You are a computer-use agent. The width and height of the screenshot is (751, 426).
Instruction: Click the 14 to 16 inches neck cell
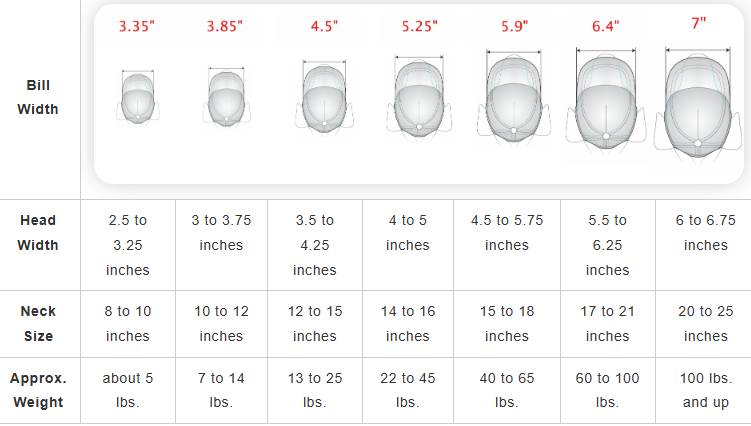pos(408,323)
